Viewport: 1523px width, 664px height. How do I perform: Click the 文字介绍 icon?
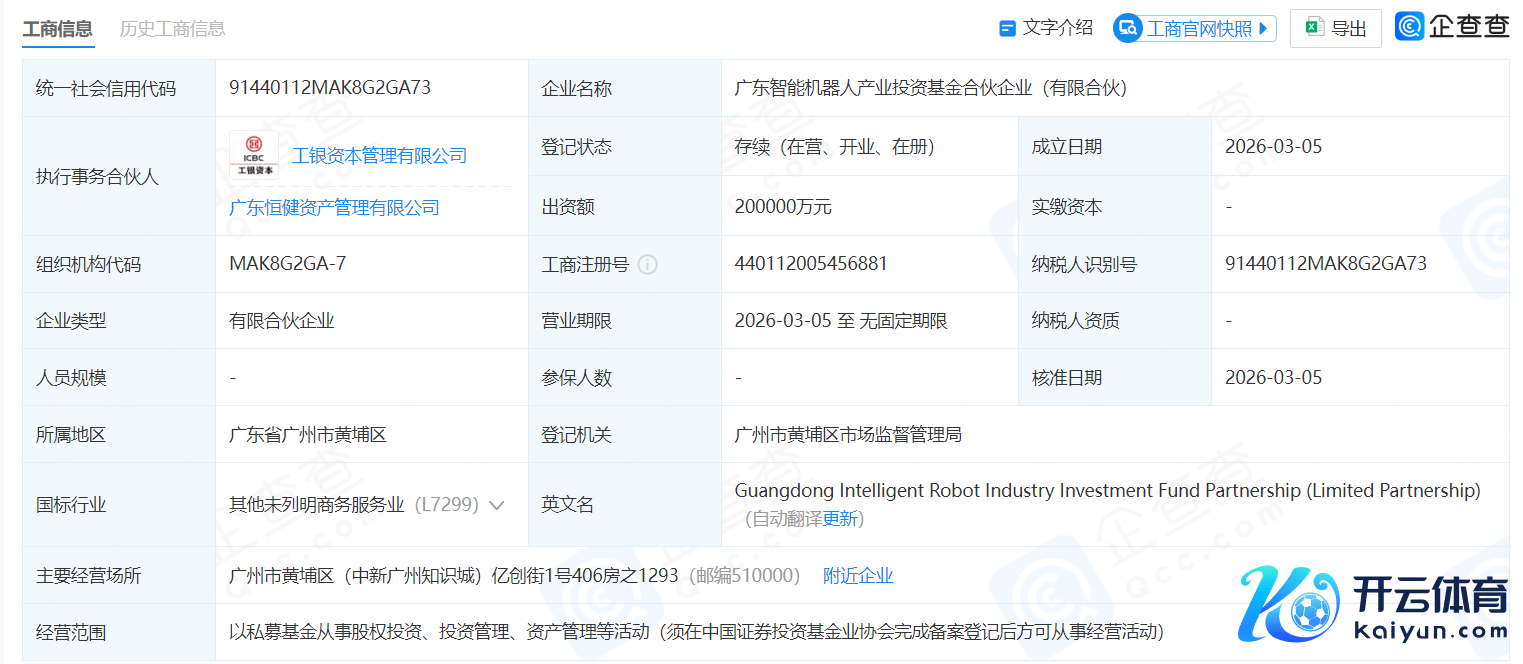pos(1008,29)
